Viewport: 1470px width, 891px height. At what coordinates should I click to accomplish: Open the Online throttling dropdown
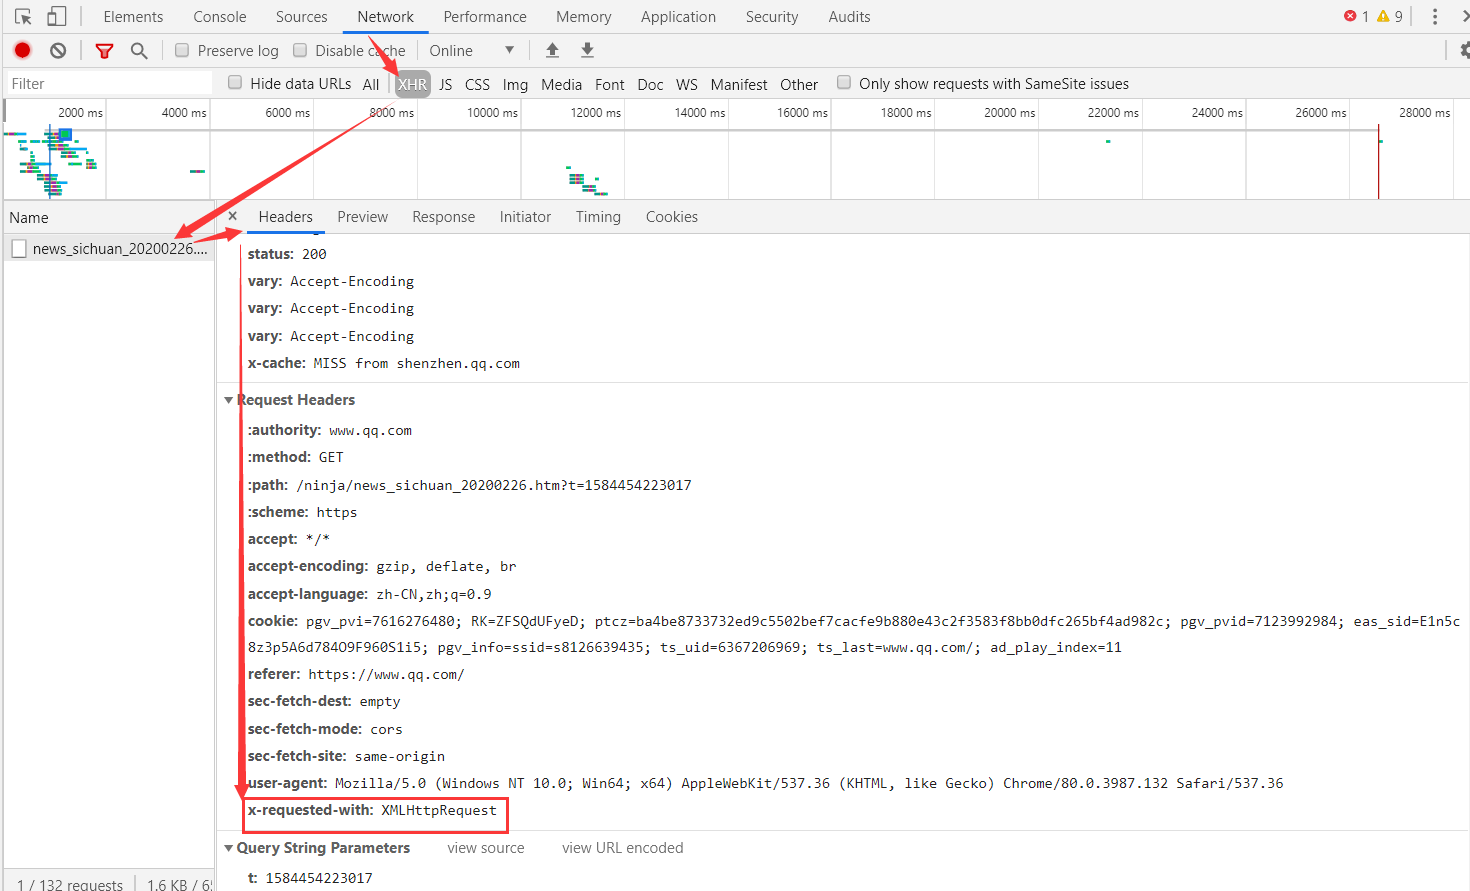click(471, 50)
